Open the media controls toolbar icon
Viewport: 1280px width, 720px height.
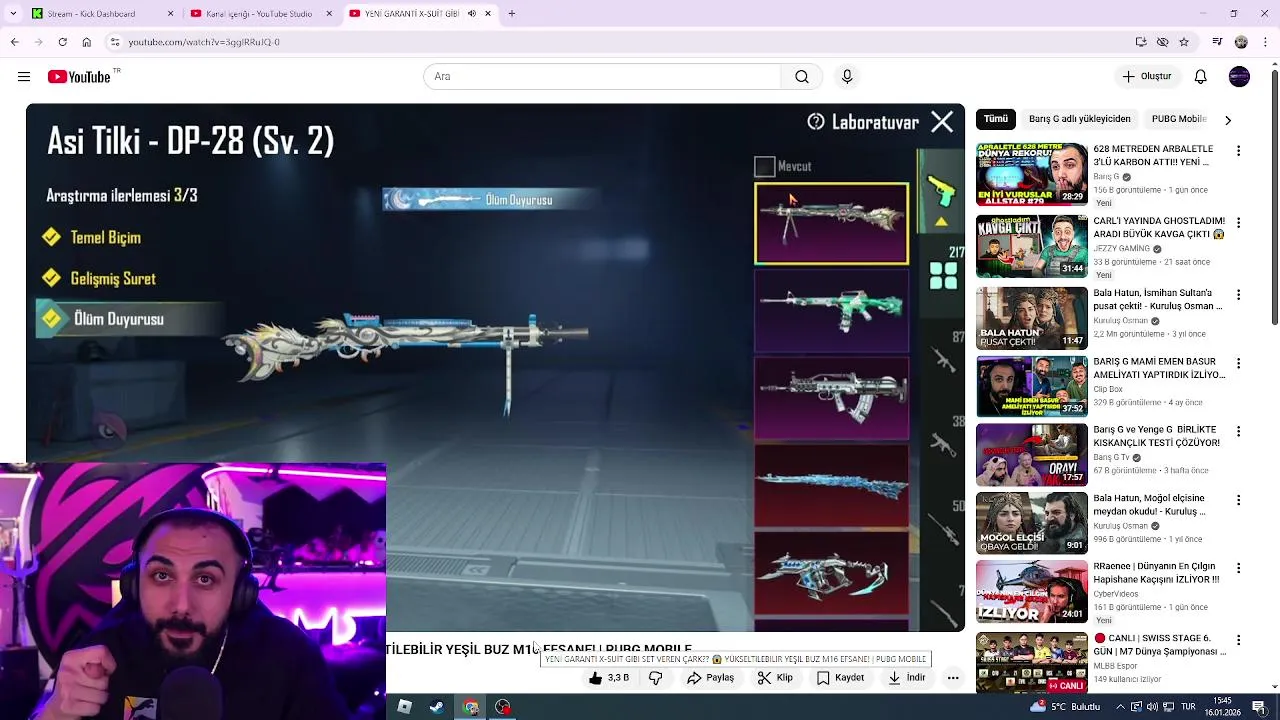(x=1217, y=42)
